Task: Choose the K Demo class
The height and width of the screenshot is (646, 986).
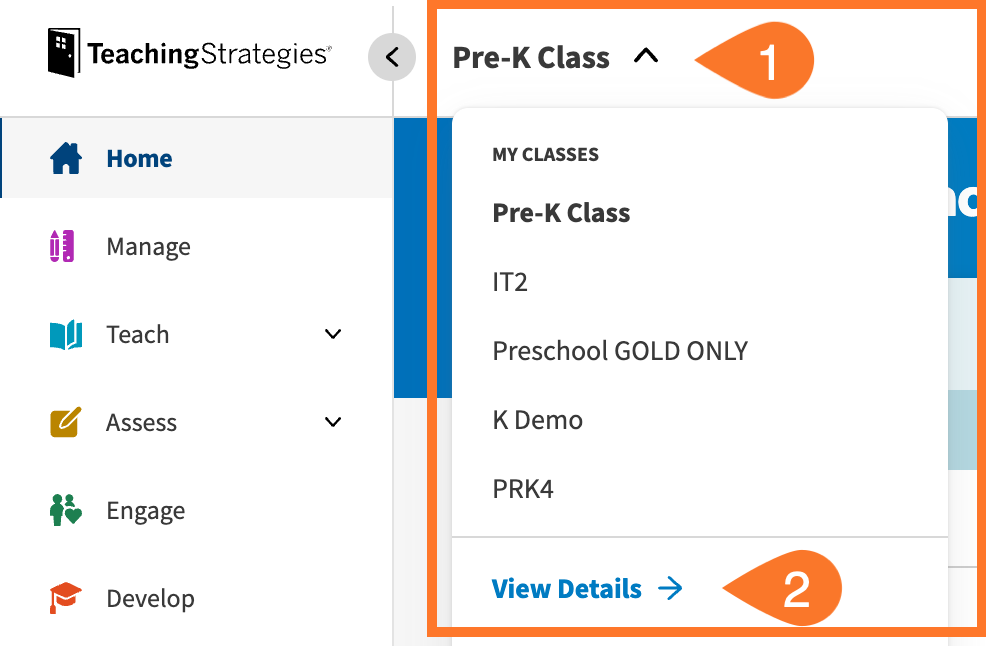Action: (x=538, y=420)
